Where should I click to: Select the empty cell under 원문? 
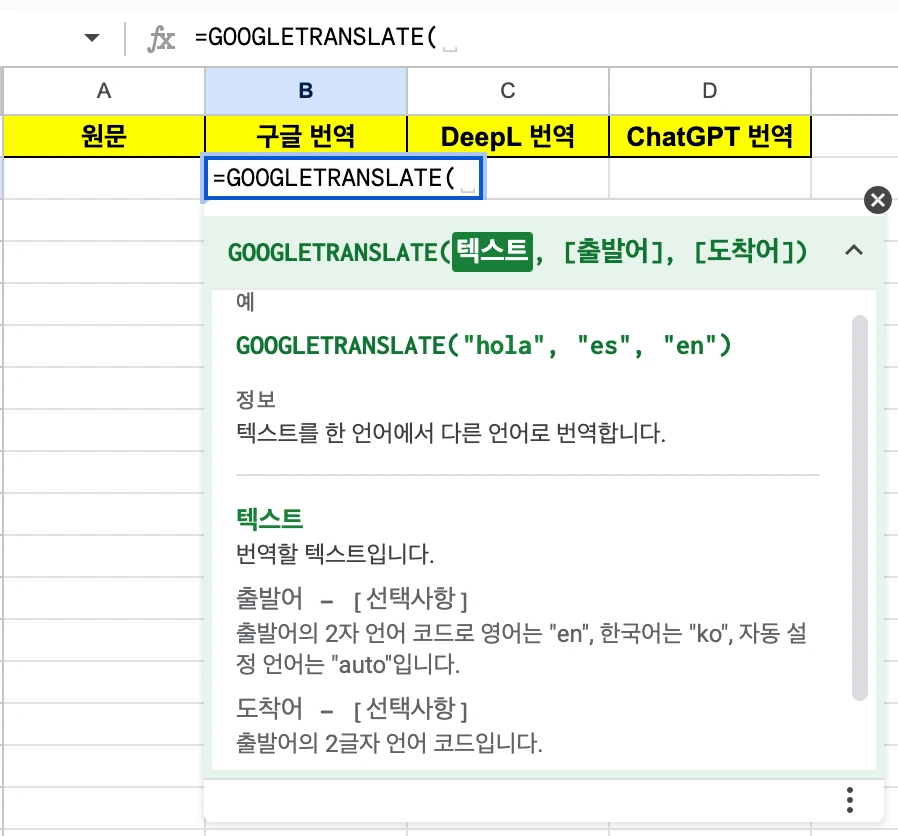point(104,178)
